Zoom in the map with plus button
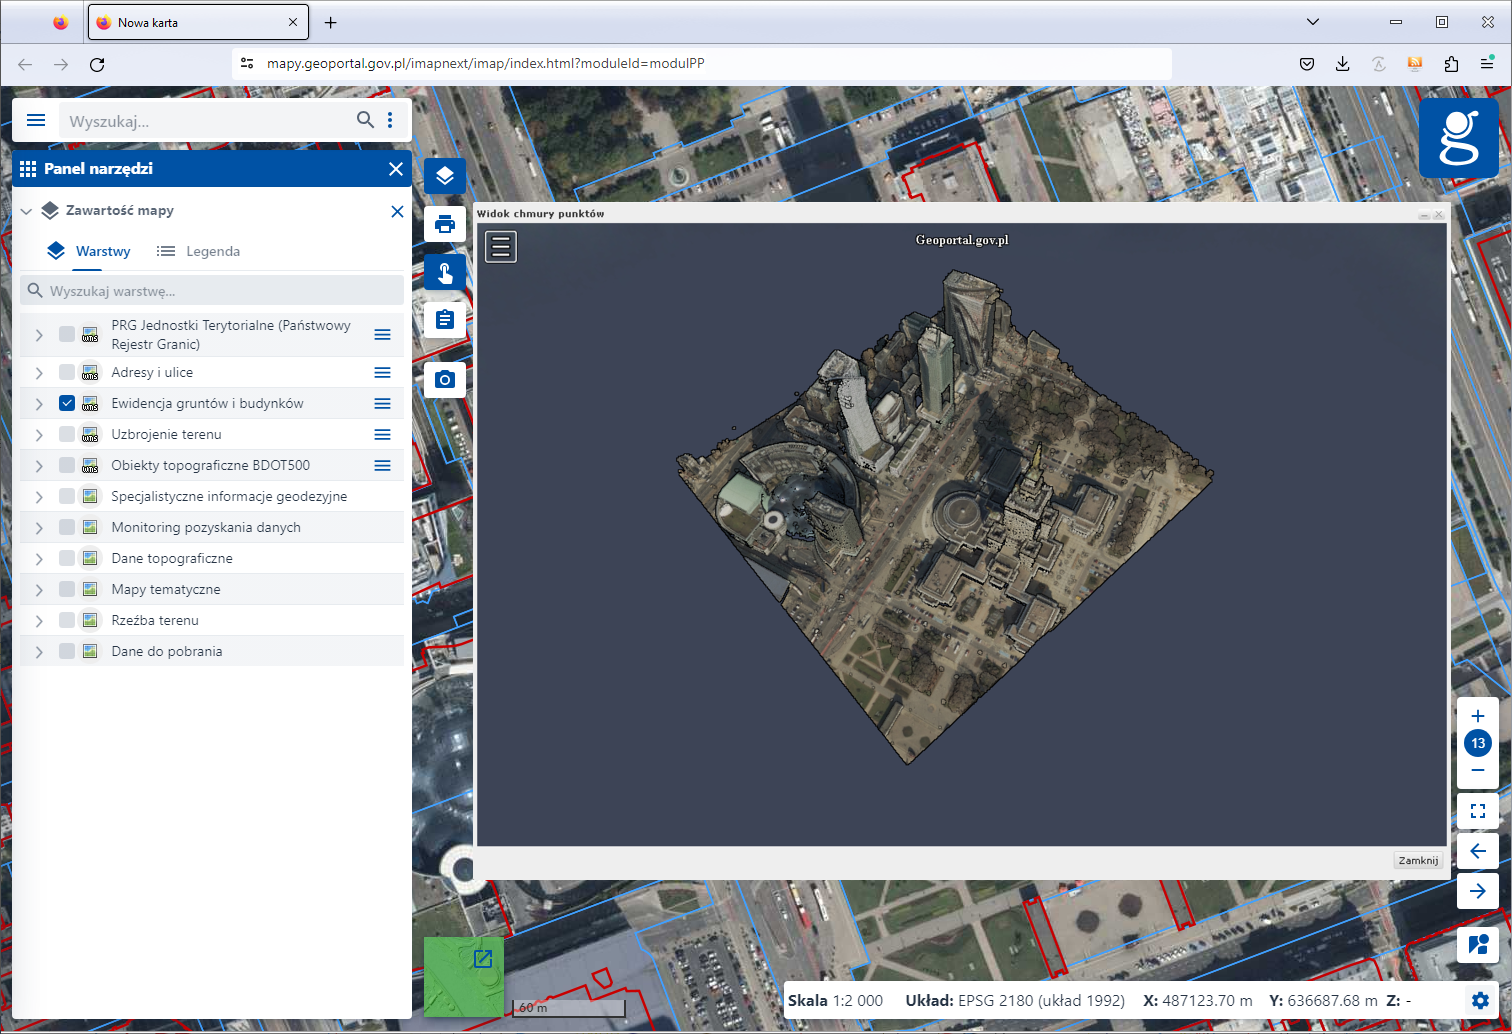Image resolution: width=1512 pixels, height=1034 pixels. click(x=1478, y=716)
